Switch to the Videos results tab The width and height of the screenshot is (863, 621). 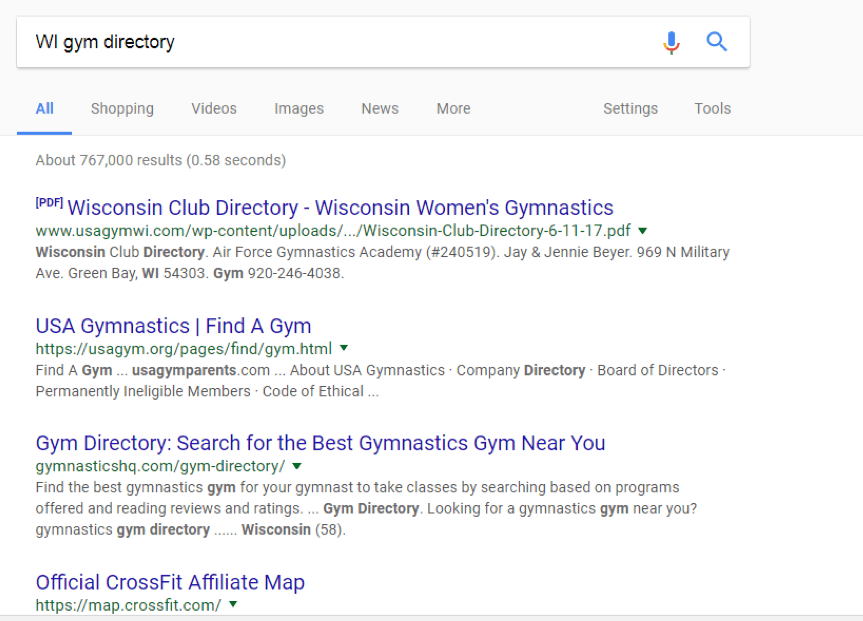(x=214, y=108)
